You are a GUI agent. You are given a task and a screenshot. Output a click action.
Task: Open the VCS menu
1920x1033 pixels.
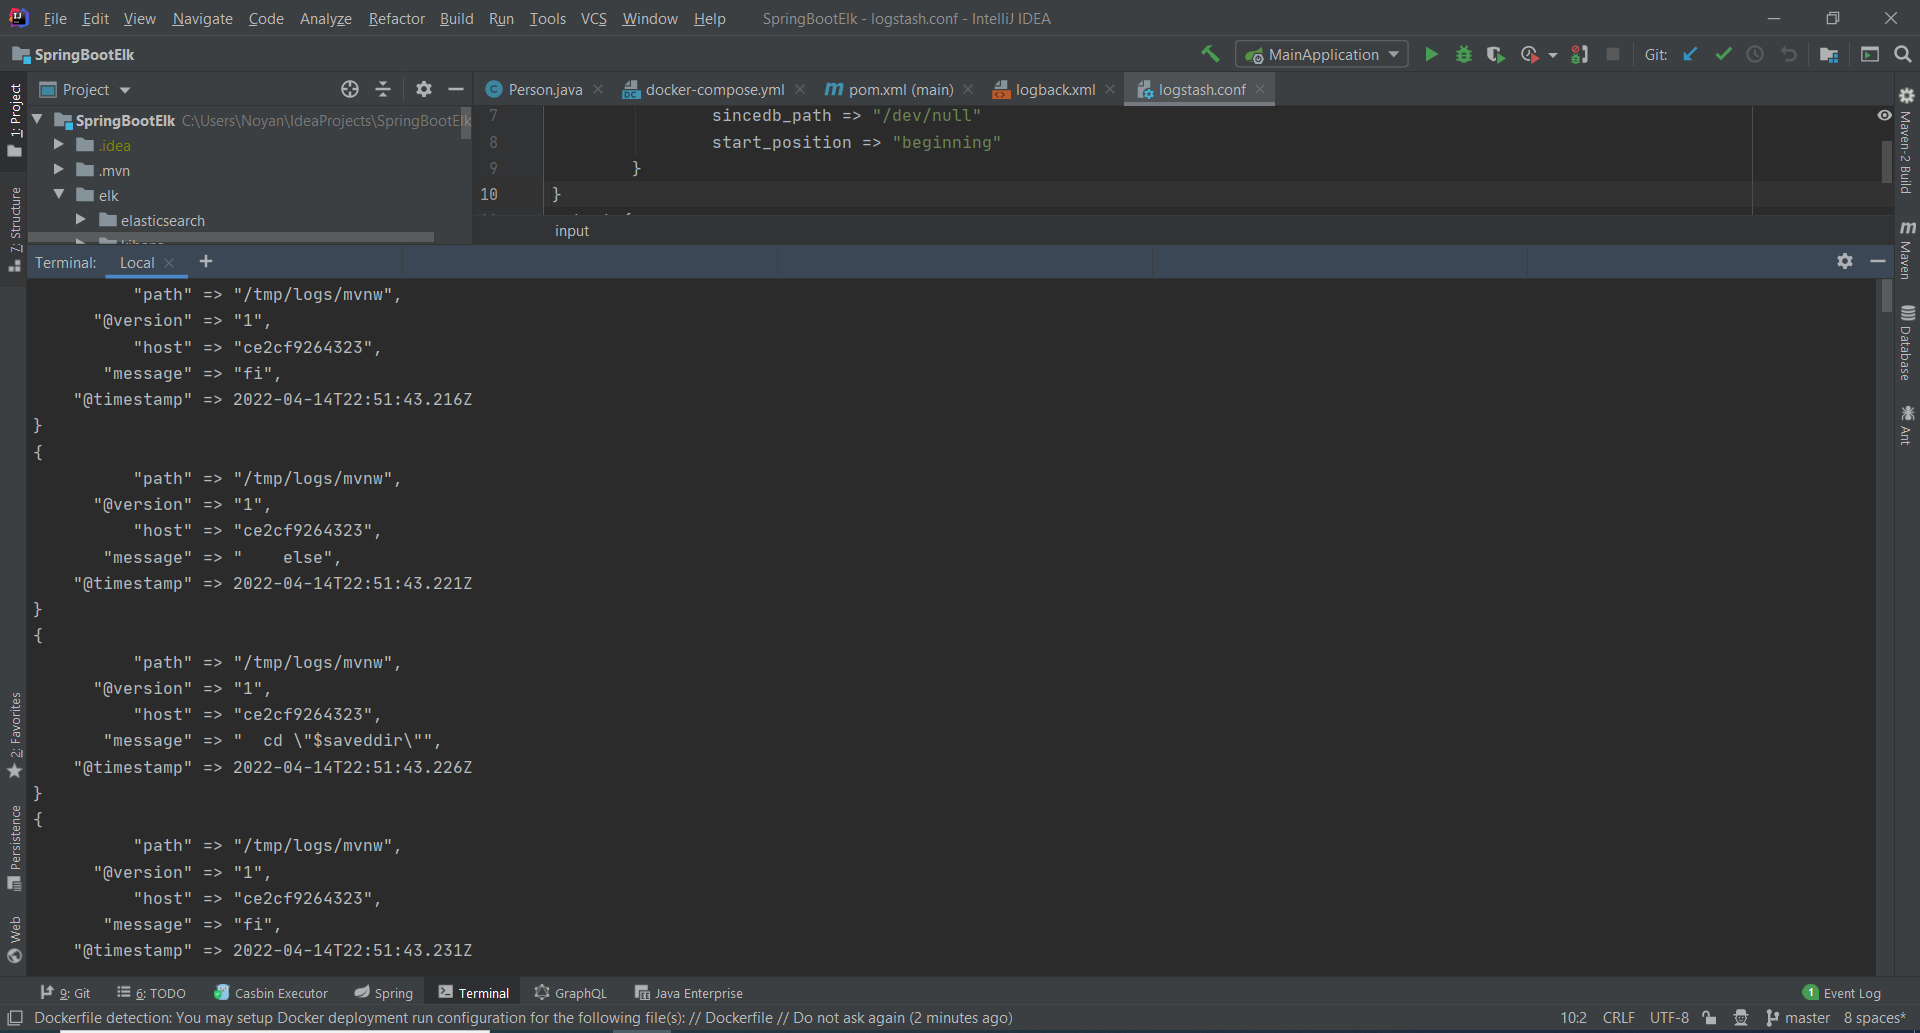tap(594, 18)
